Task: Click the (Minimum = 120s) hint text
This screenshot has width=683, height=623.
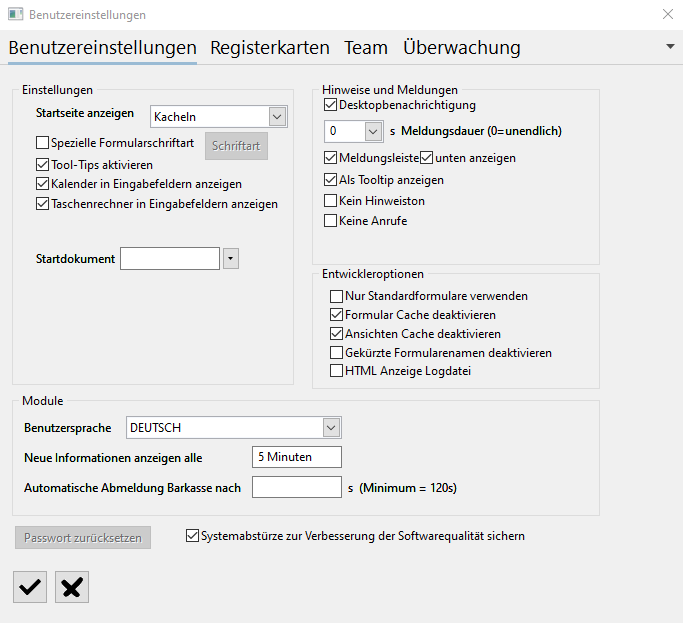Action: 408,488
